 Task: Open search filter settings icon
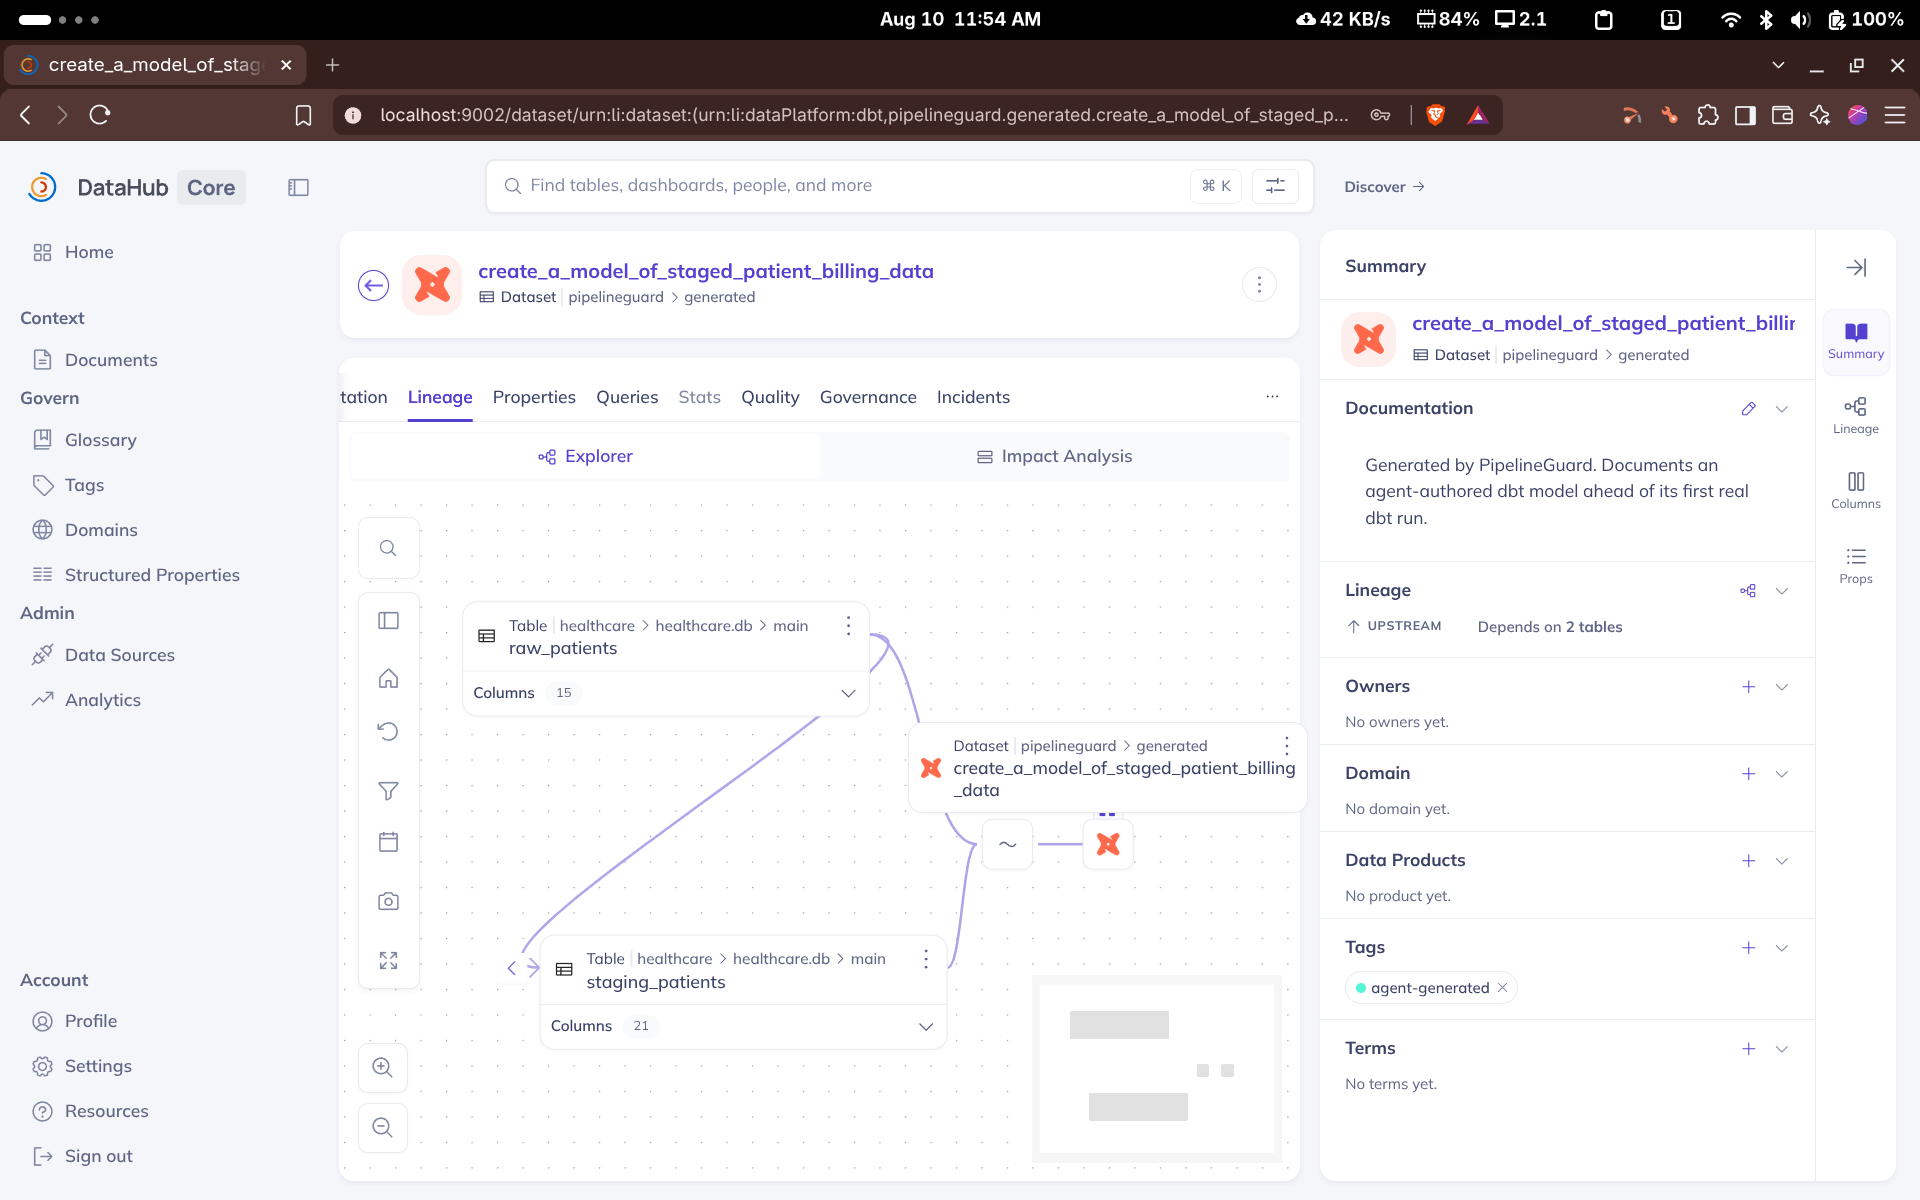click(1275, 186)
